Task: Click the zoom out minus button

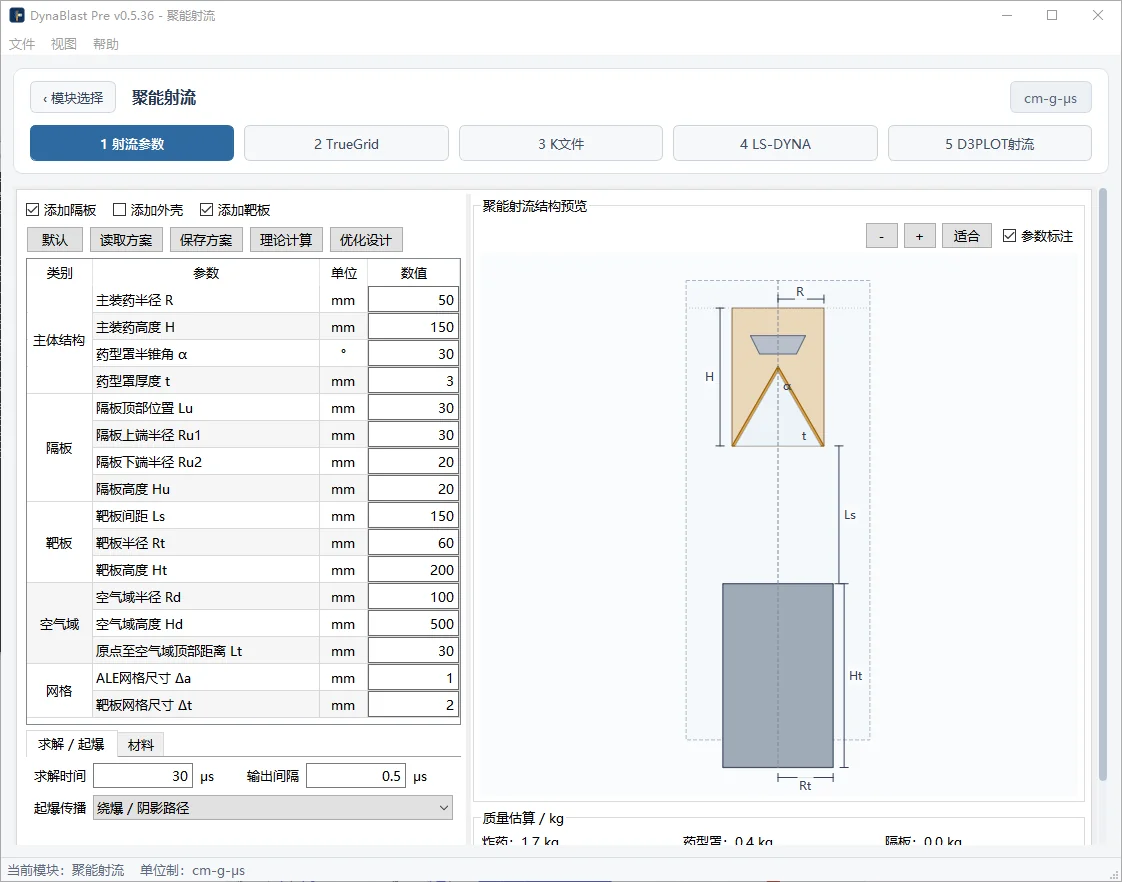Action: (882, 236)
